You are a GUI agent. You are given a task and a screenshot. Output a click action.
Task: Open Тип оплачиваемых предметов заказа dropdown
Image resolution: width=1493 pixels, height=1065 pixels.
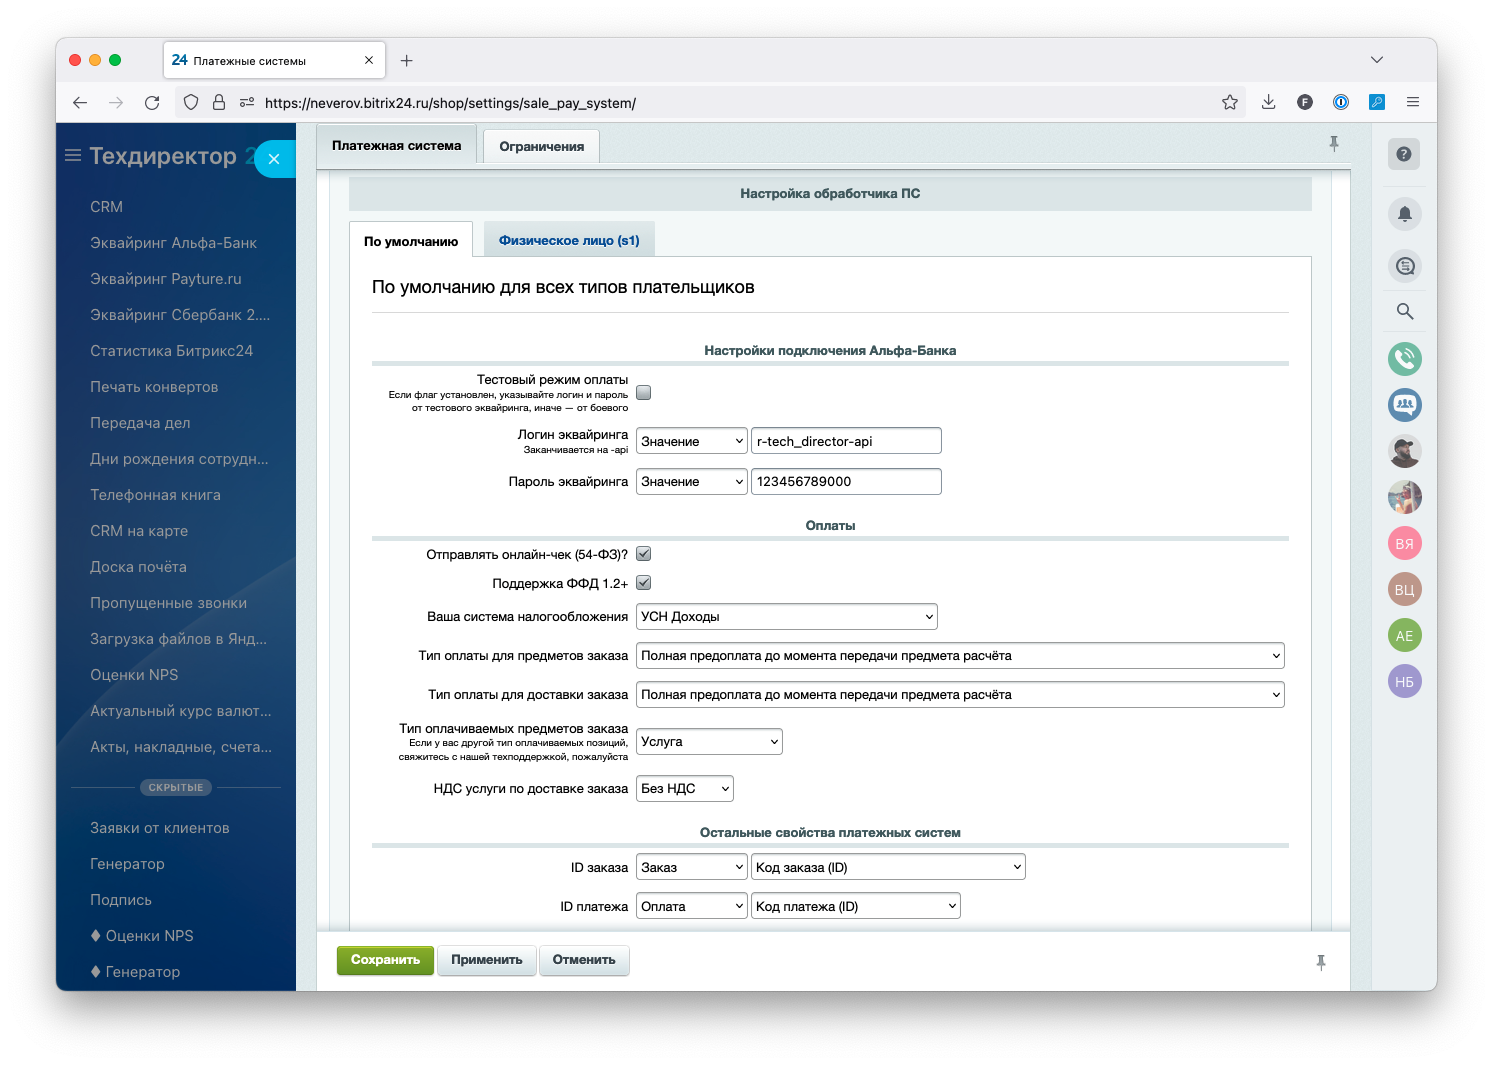[x=709, y=742]
